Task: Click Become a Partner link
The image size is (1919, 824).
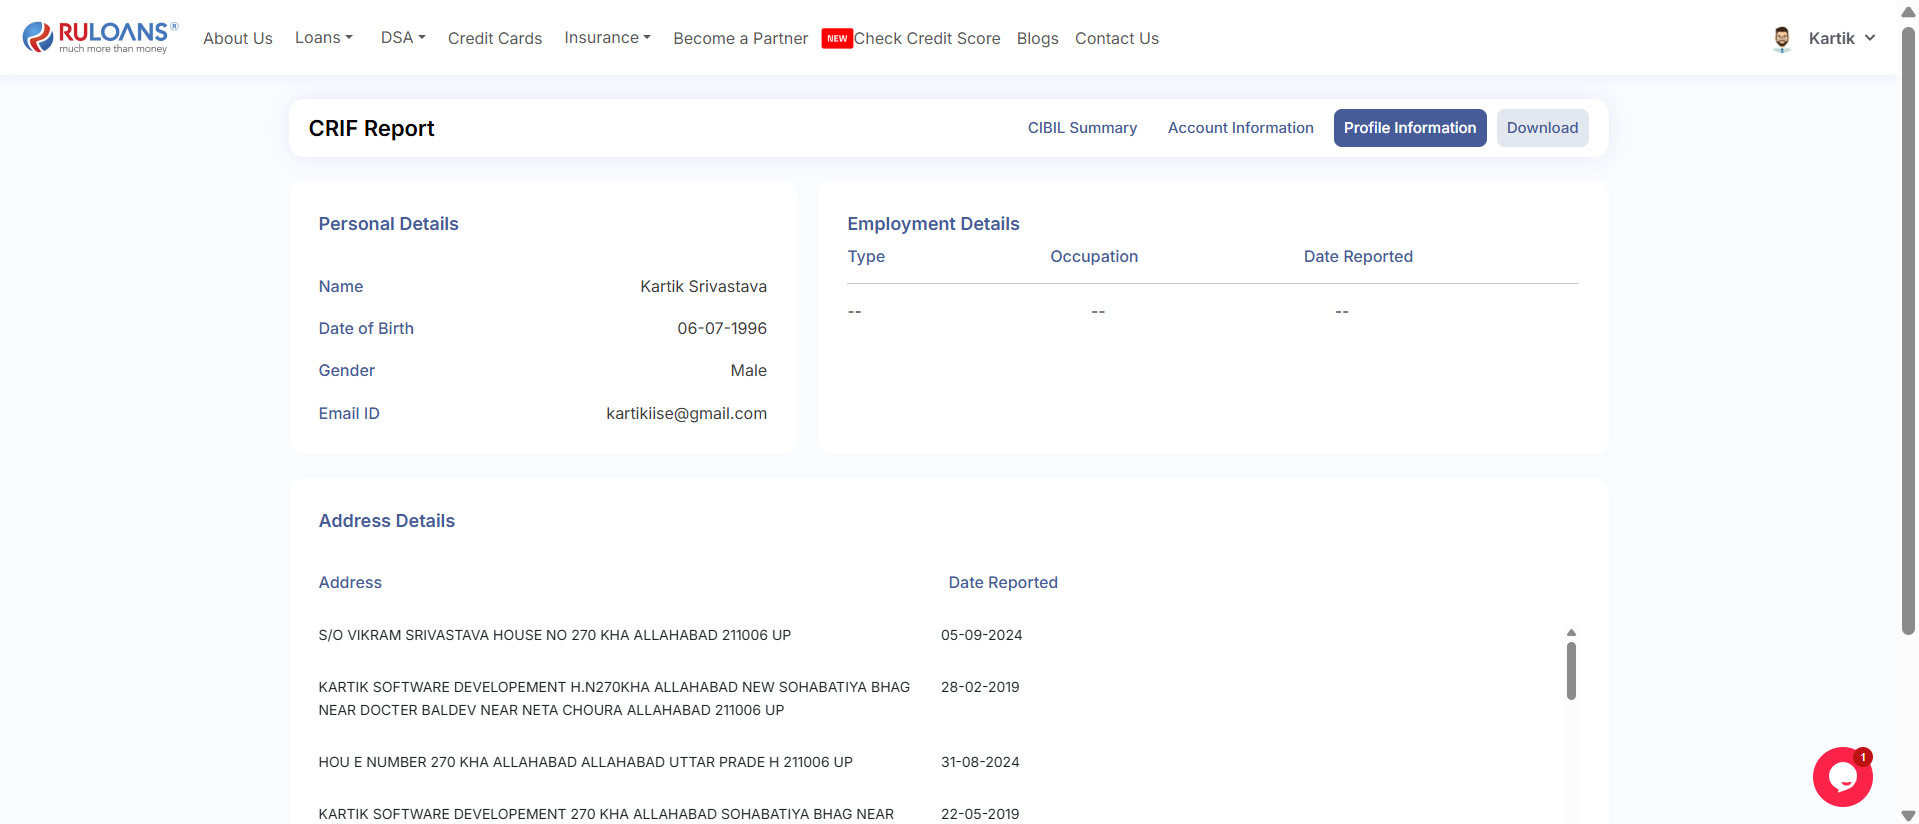Action: 740,39
